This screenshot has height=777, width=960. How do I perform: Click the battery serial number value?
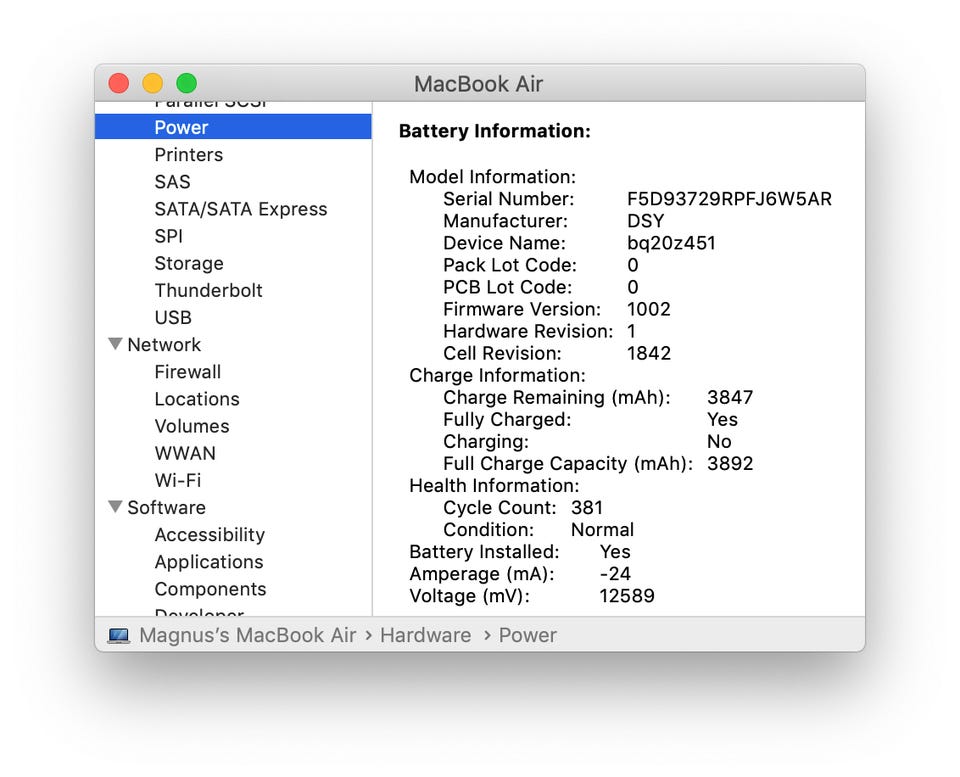point(728,199)
